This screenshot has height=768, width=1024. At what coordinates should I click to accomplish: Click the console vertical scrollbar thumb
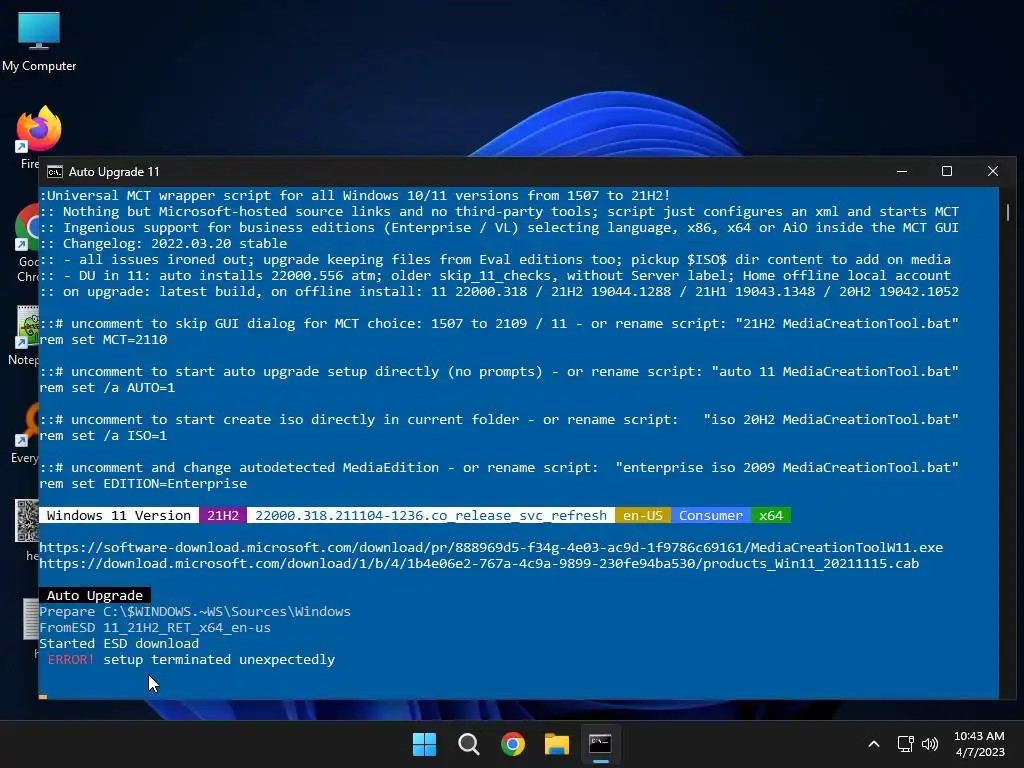(x=1008, y=212)
